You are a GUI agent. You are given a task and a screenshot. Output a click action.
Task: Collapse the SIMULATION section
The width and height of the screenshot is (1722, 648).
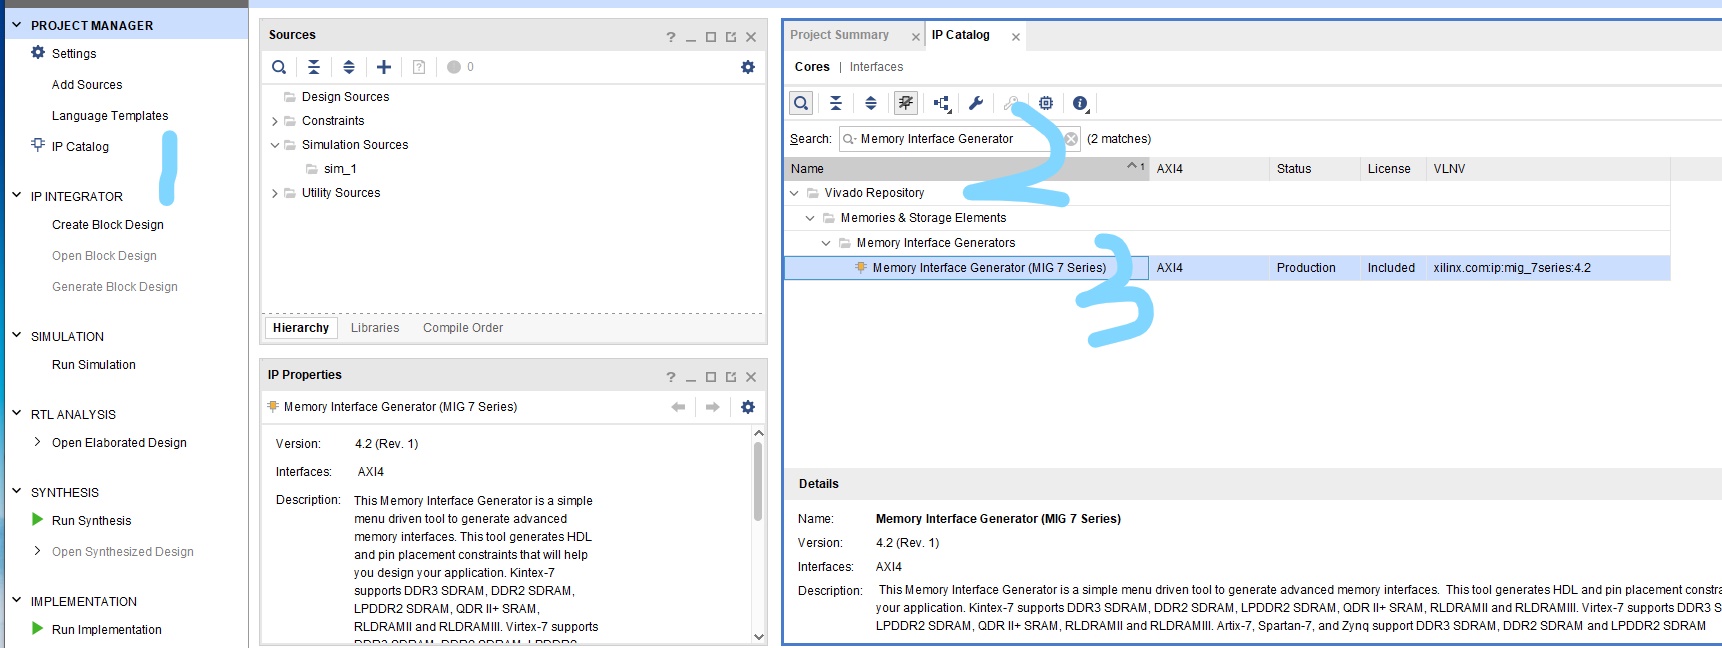[16, 336]
